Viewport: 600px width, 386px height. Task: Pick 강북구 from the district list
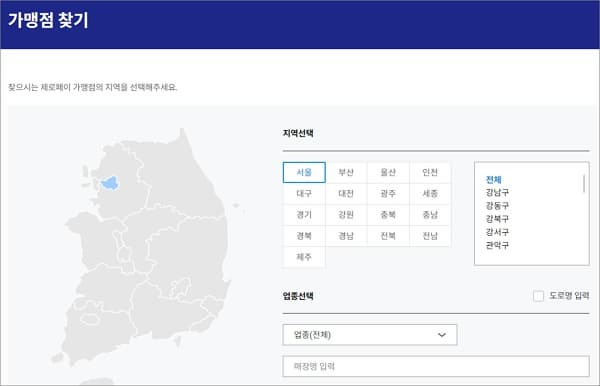click(x=497, y=219)
